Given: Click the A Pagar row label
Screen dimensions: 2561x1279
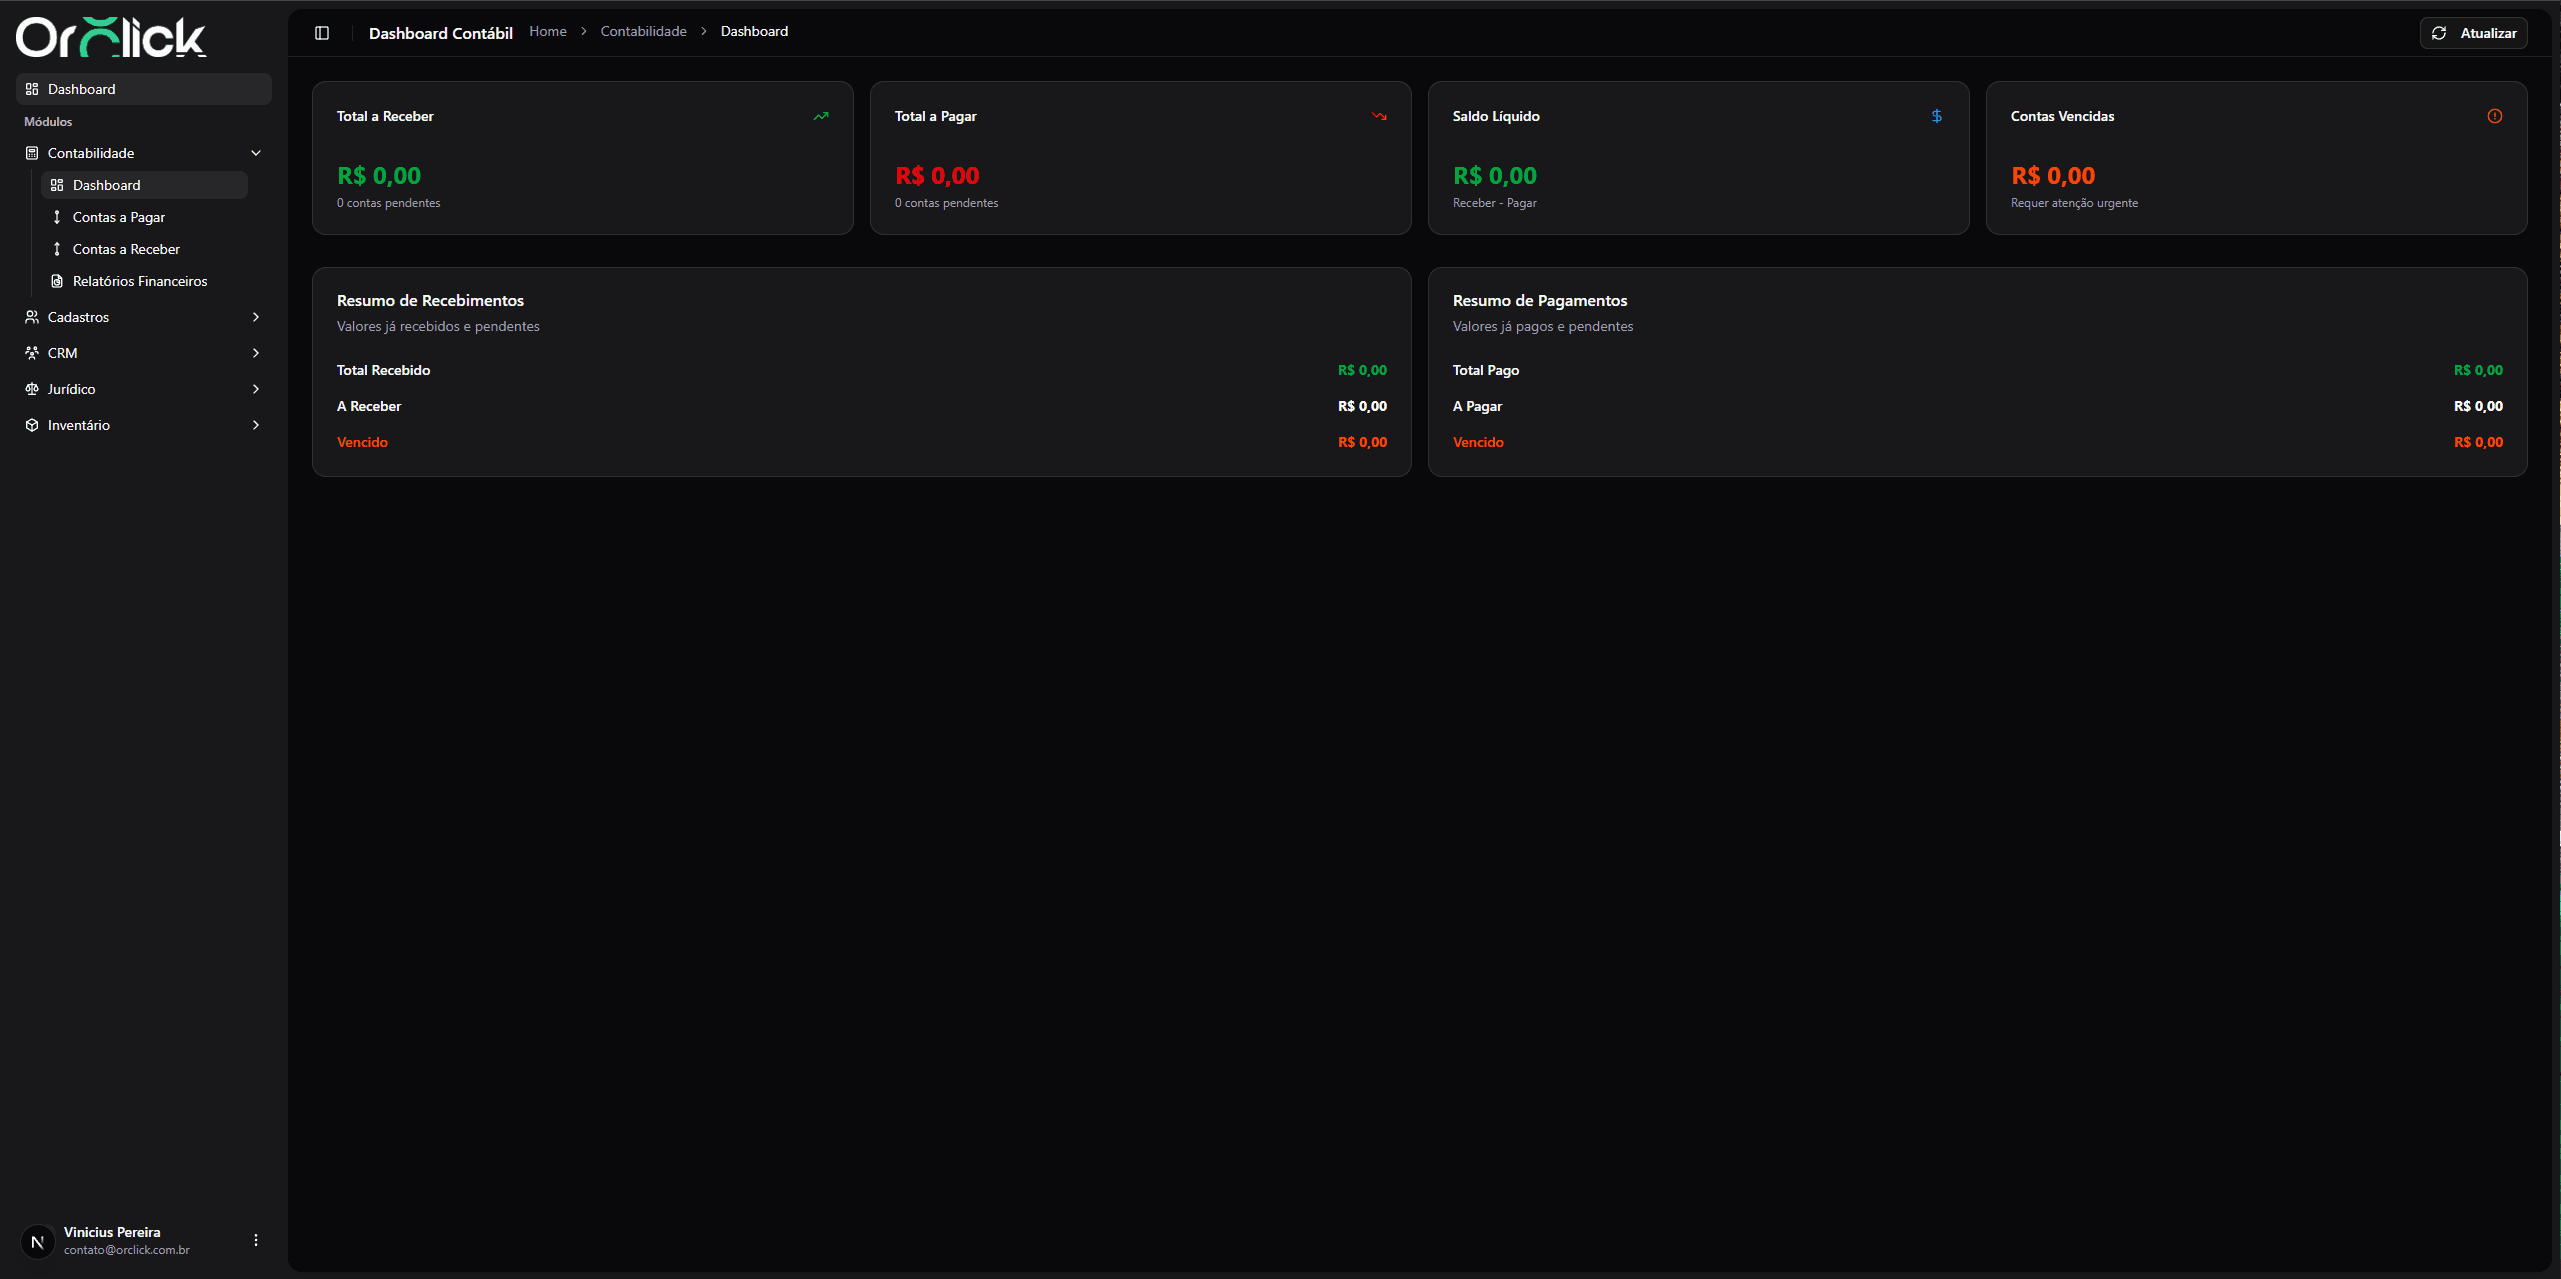Looking at the screenshot, I should pyautogui.click(x=1478, y=406).
